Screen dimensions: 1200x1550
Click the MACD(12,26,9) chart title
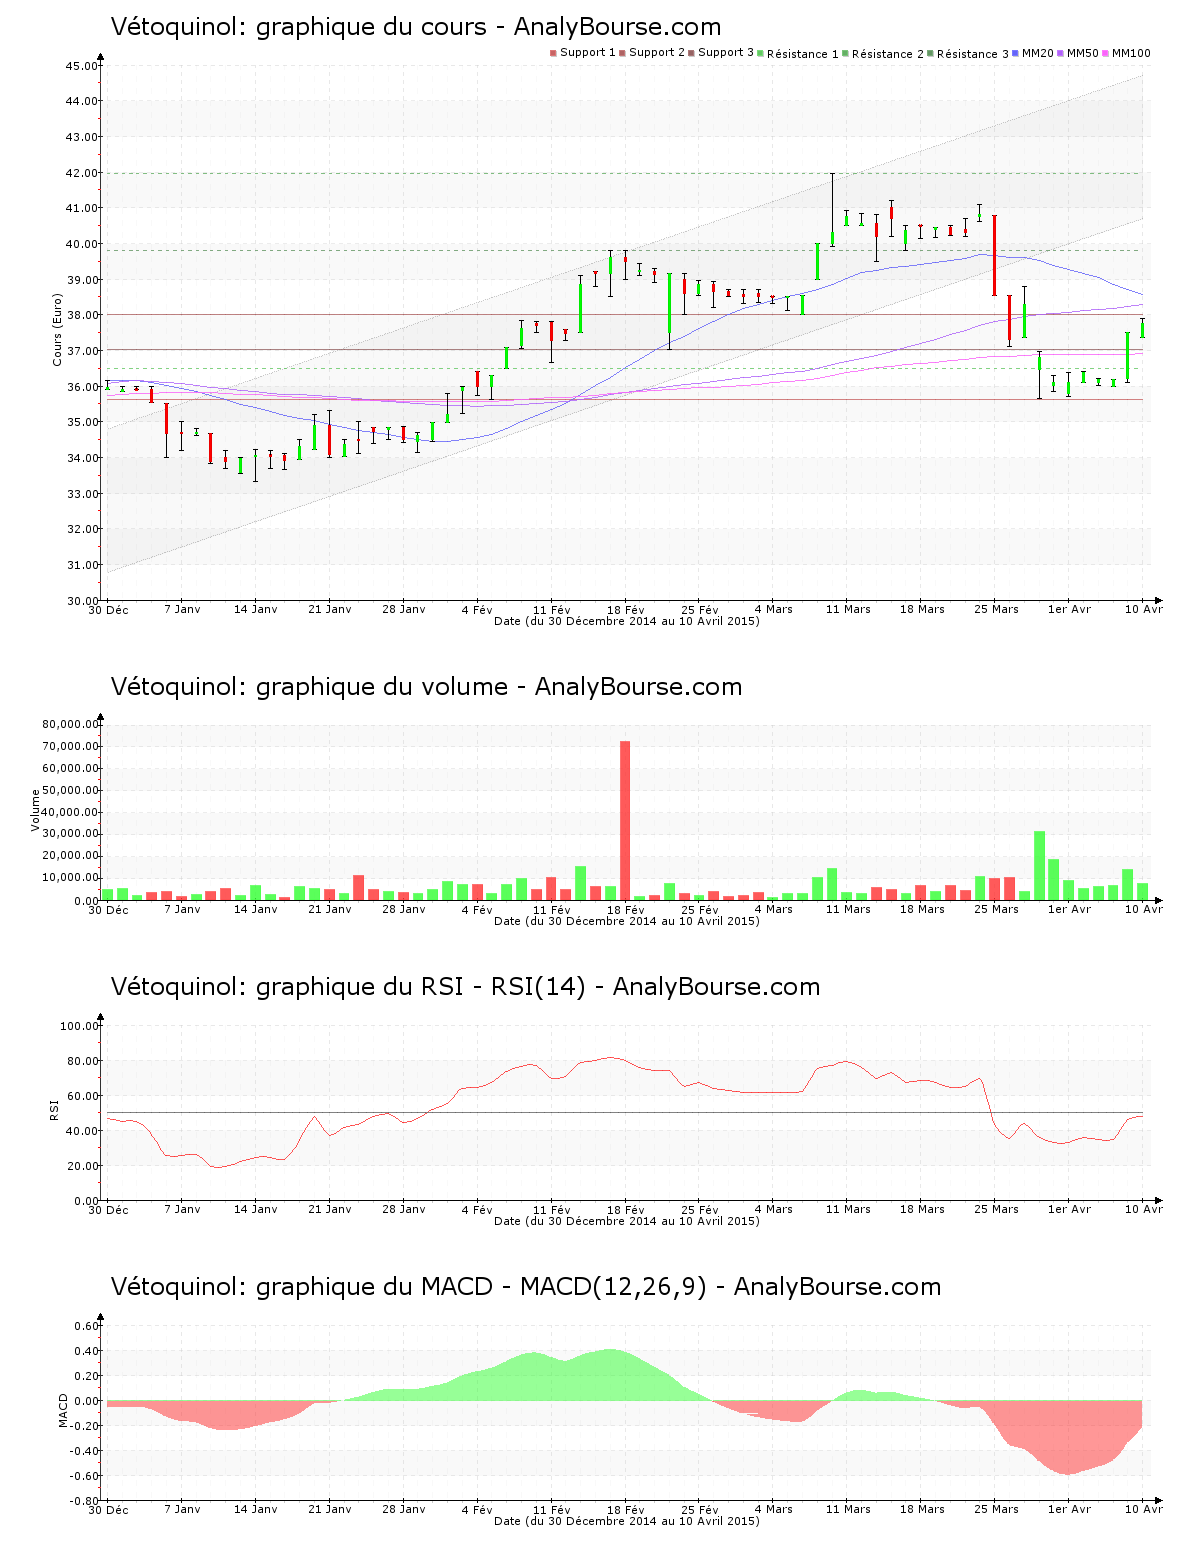pos(526,1287)
